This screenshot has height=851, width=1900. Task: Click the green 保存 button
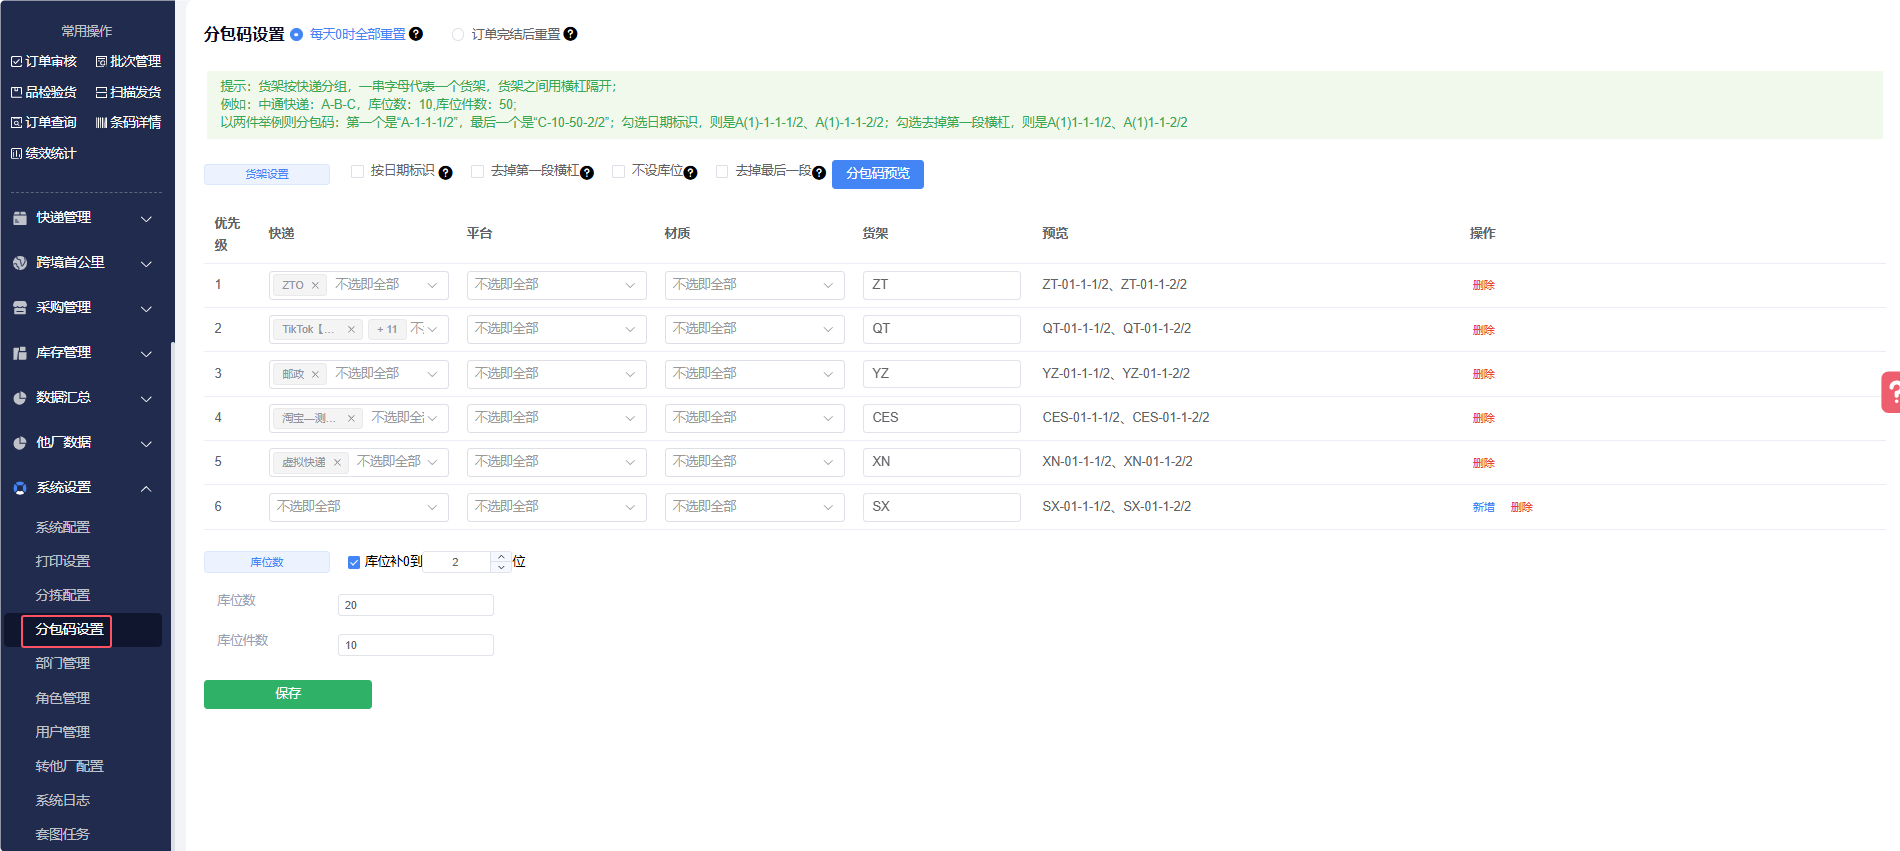tap(287, 694)
